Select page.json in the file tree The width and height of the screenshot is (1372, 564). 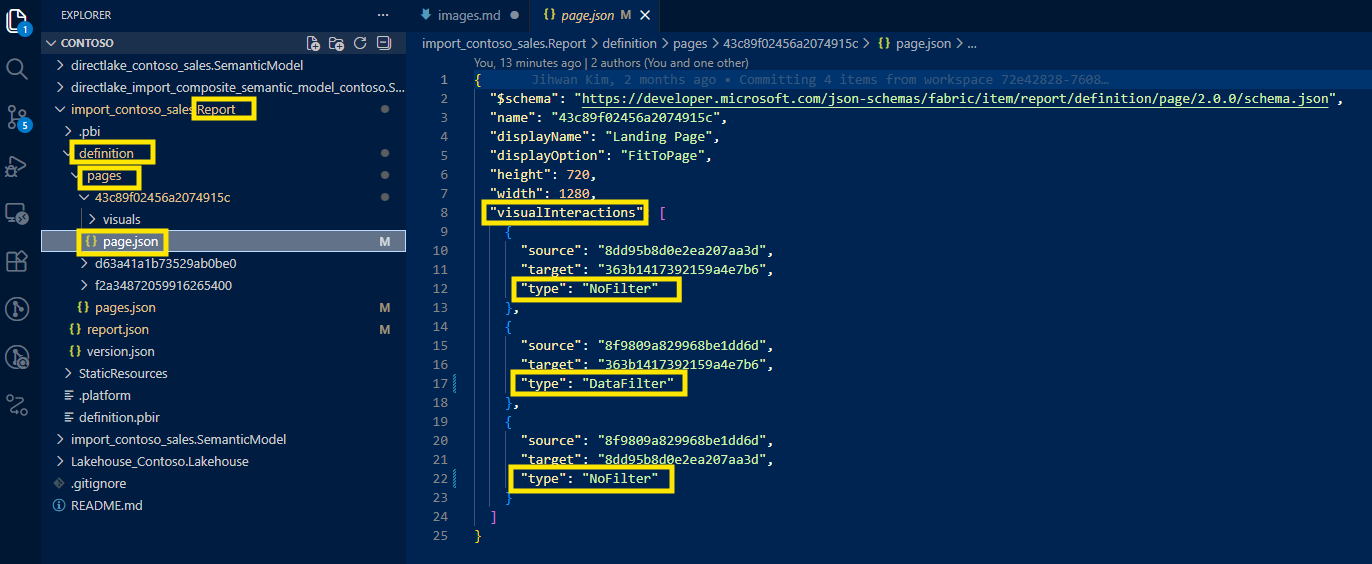pos(224,241)
